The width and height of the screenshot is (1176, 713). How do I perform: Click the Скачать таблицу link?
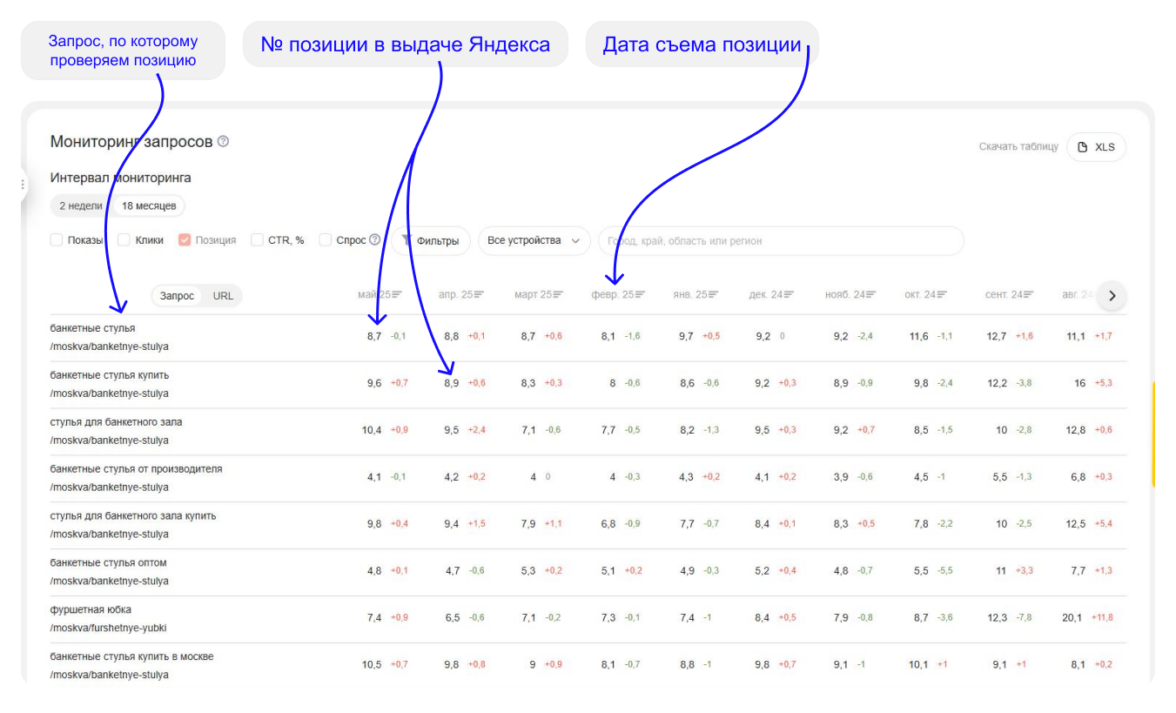[1018, 147]
